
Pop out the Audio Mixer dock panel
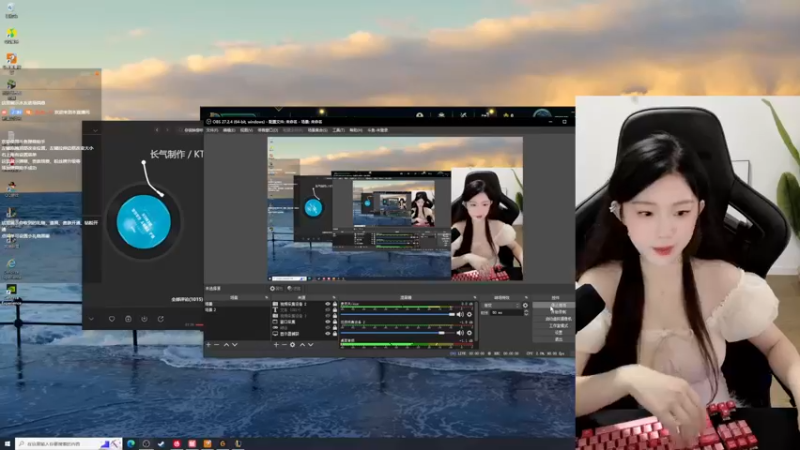pyautogui.click(x=475, y=297)
